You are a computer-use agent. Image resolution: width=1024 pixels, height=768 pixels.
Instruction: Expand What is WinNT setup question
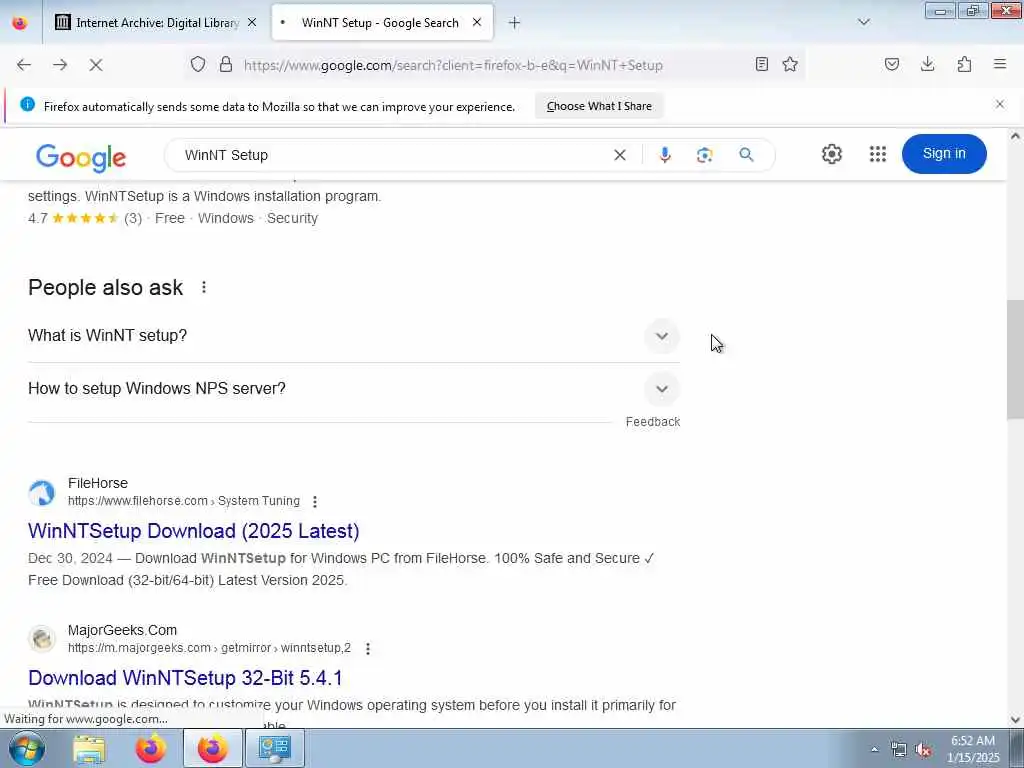coord(353,336)
